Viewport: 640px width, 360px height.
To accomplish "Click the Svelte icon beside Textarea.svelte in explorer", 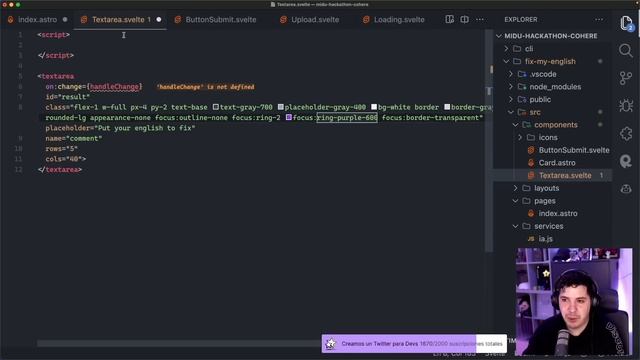I will click(x=531, y=176).
